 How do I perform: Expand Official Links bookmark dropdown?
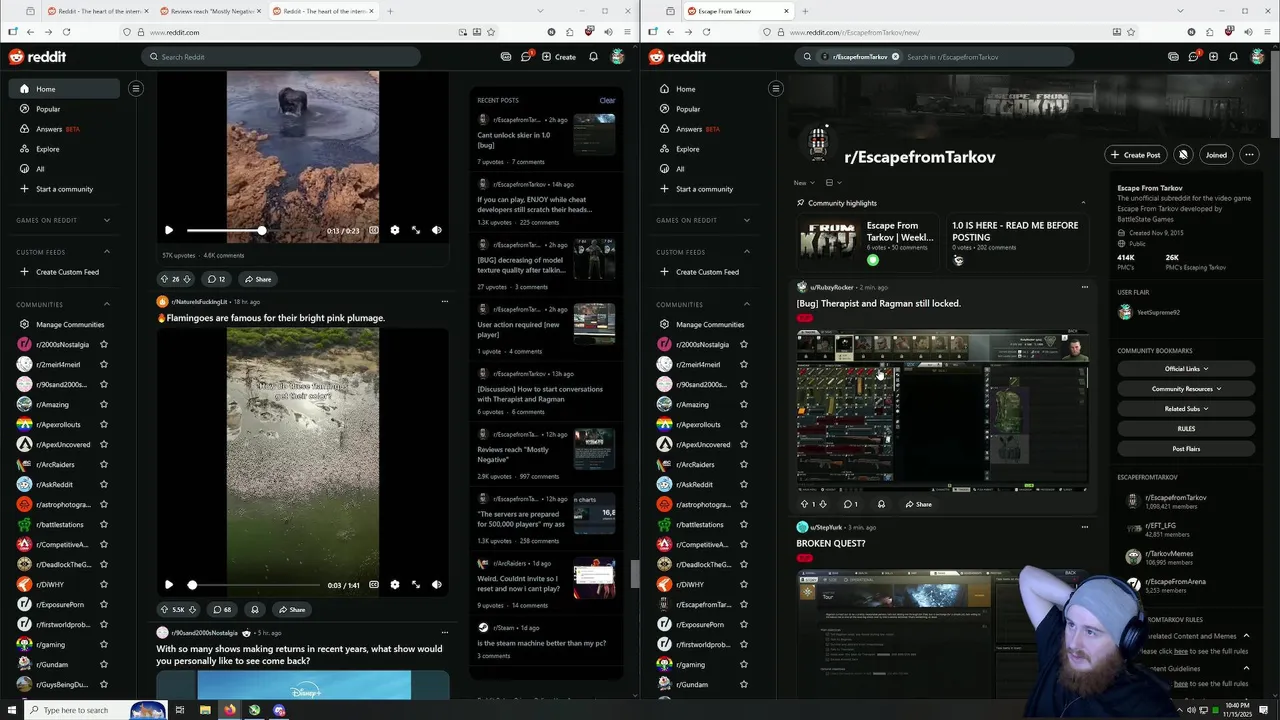pos(1186,369)
